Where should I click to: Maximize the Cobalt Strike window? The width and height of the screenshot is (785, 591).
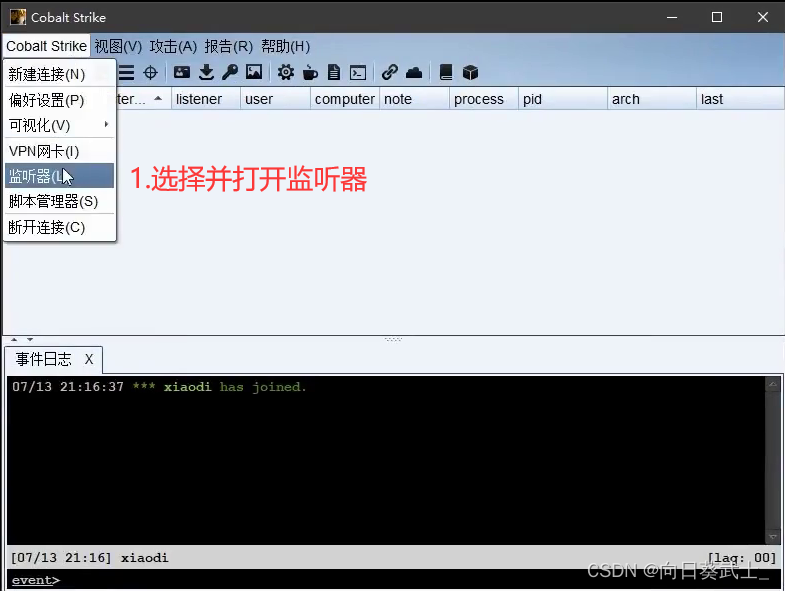717,17
